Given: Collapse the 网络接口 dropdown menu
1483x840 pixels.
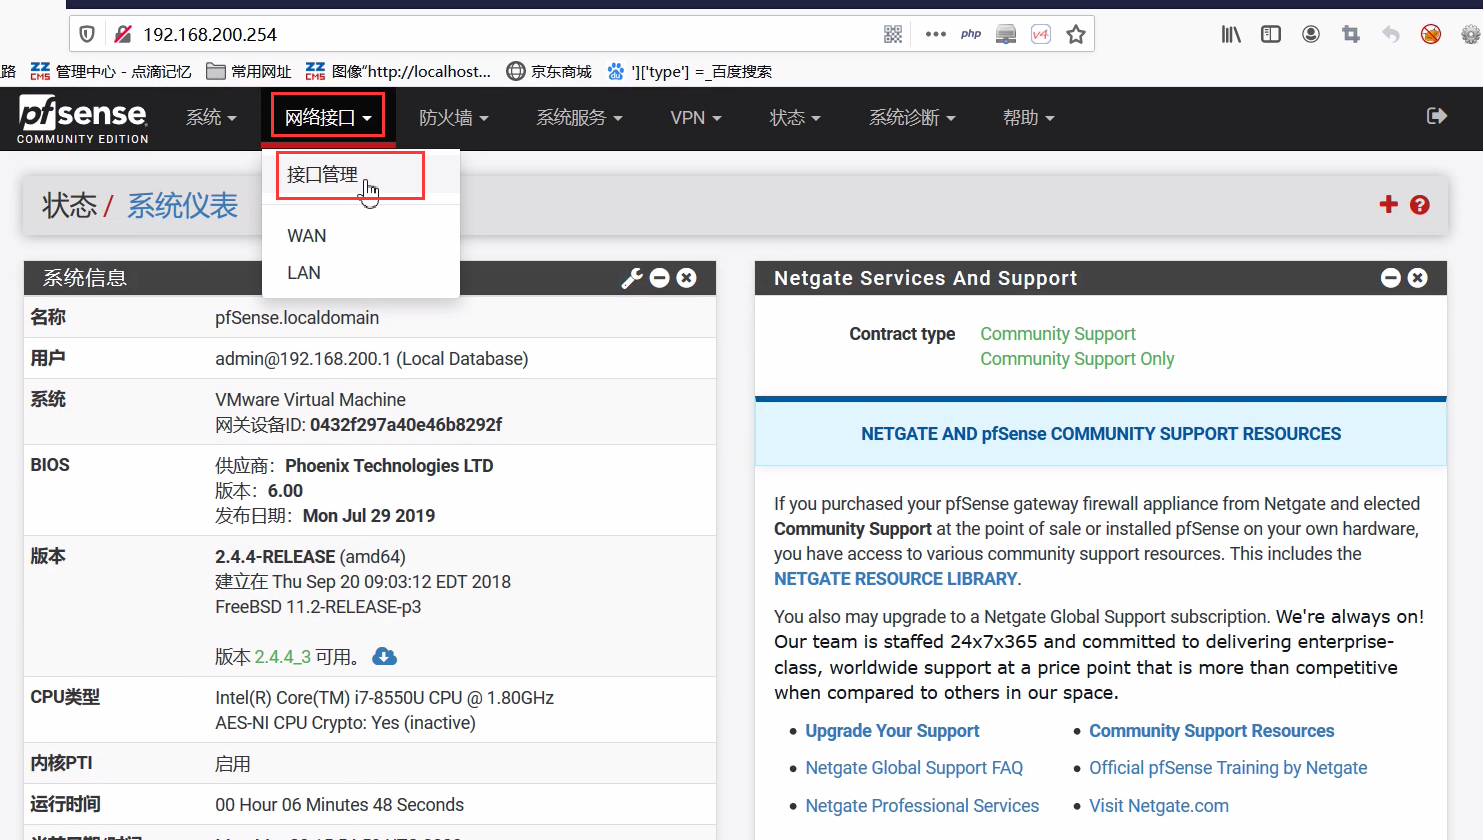Looking at the screenshot, I should 328,118.
